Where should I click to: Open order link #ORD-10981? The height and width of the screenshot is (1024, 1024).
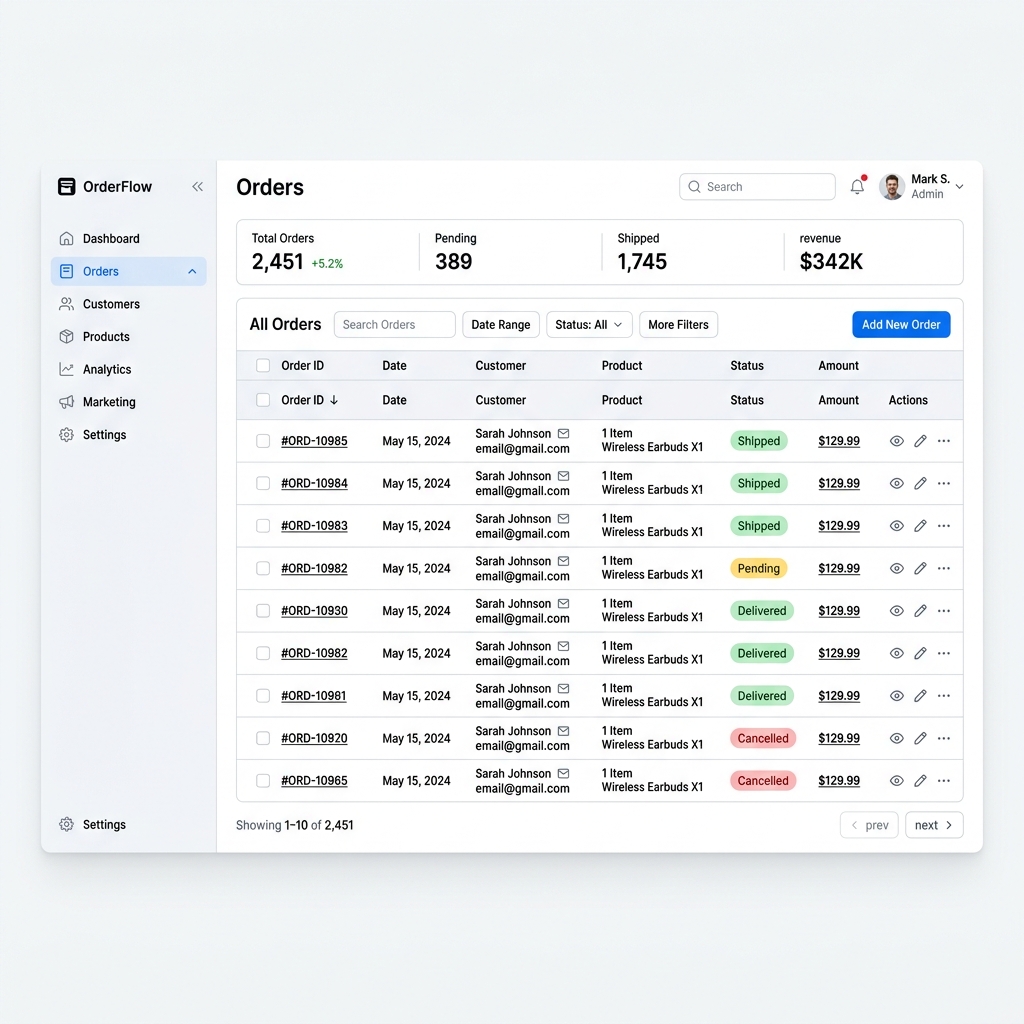[x=315, y=695]
